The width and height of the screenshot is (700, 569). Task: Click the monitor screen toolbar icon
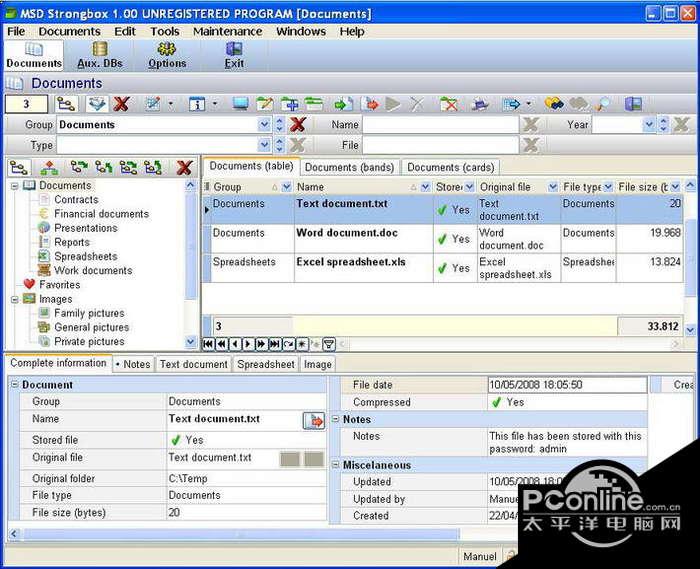[241, 104]
